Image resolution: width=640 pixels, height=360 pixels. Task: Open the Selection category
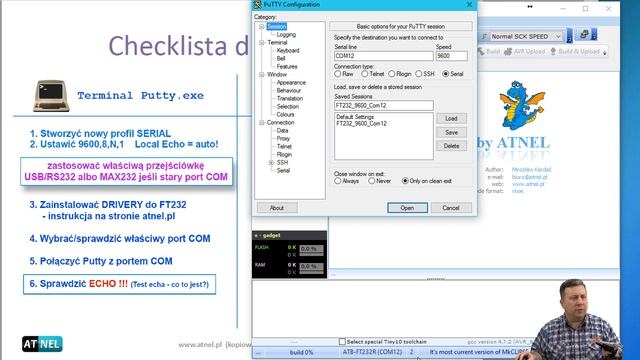pyautogui.click(x=288, y=107)
